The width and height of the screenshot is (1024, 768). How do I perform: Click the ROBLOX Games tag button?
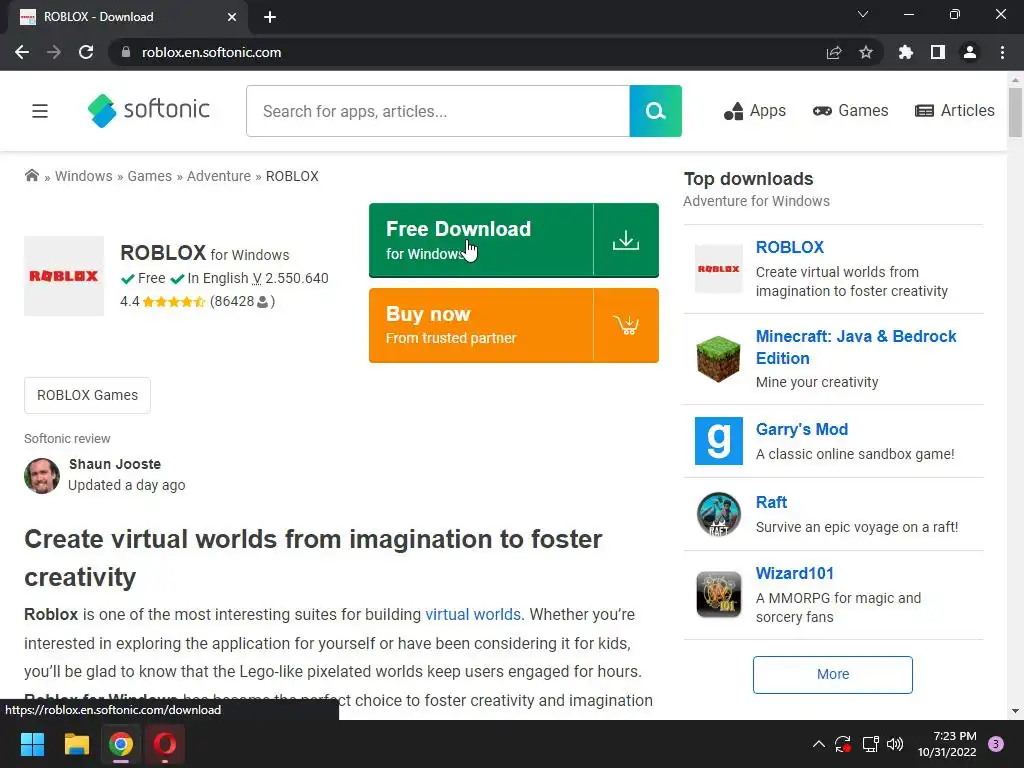click(x=88, y=395)
